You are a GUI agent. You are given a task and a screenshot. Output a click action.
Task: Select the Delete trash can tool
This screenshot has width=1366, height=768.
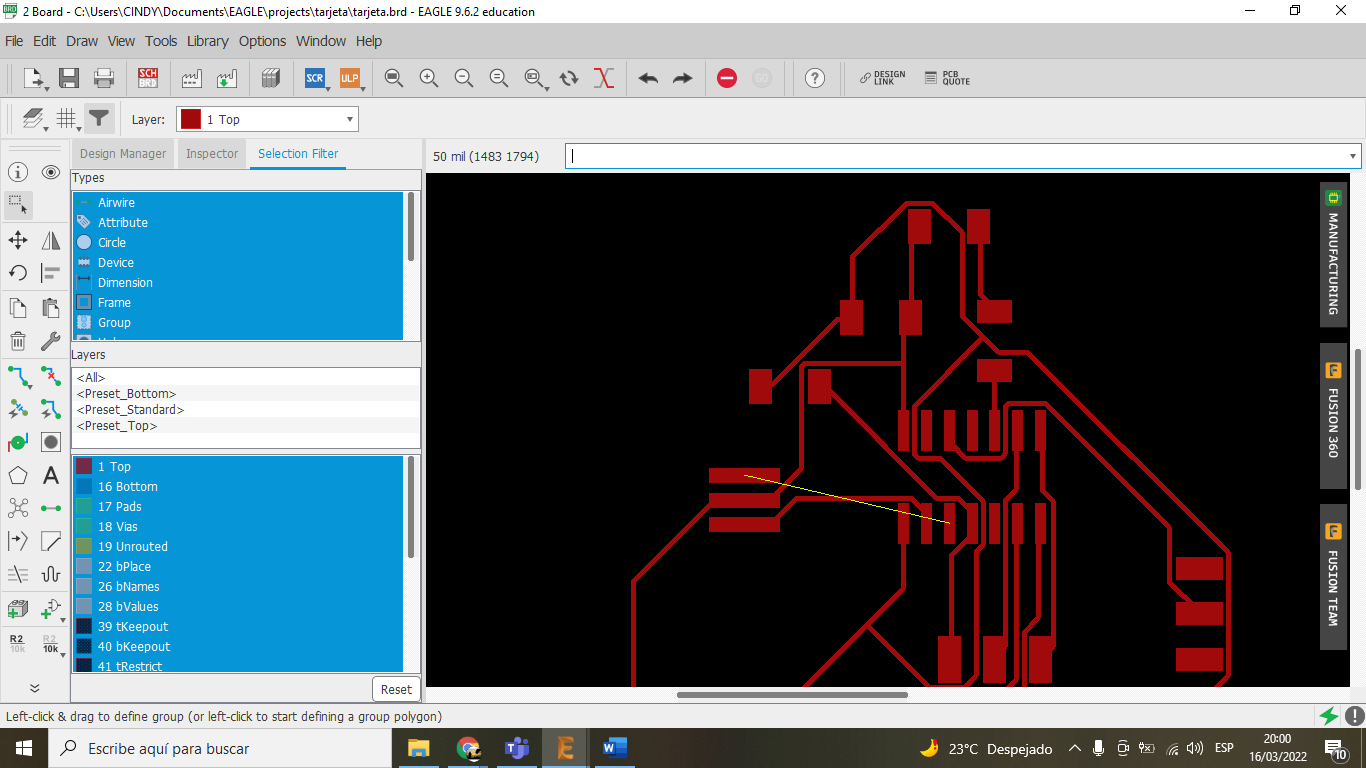pyautogui.click(x=18, y=342)
